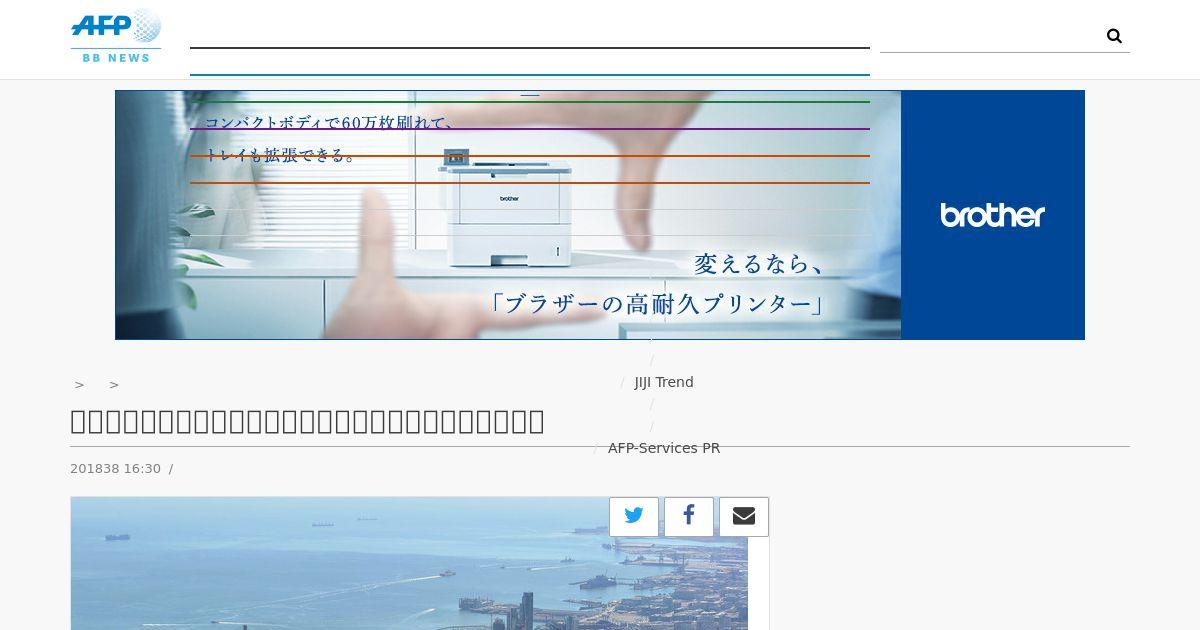The width and height of the screenshot is (1200, 630).
Task: Click the search magnifier icon
Action: (1114, 36)
